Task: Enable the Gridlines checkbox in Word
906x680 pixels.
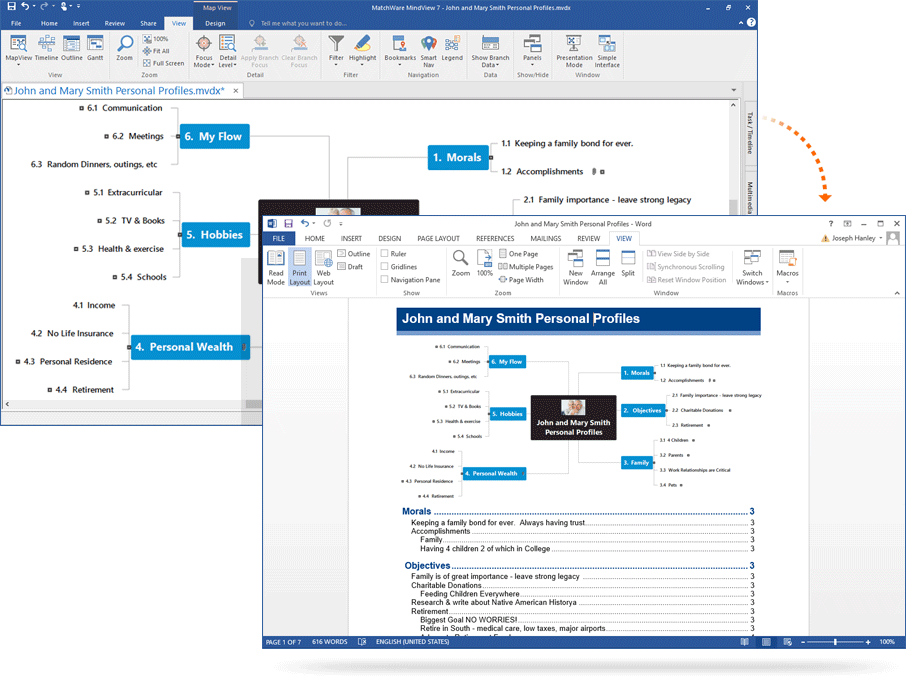Action: pyautogui.click(x=384, y=266)
